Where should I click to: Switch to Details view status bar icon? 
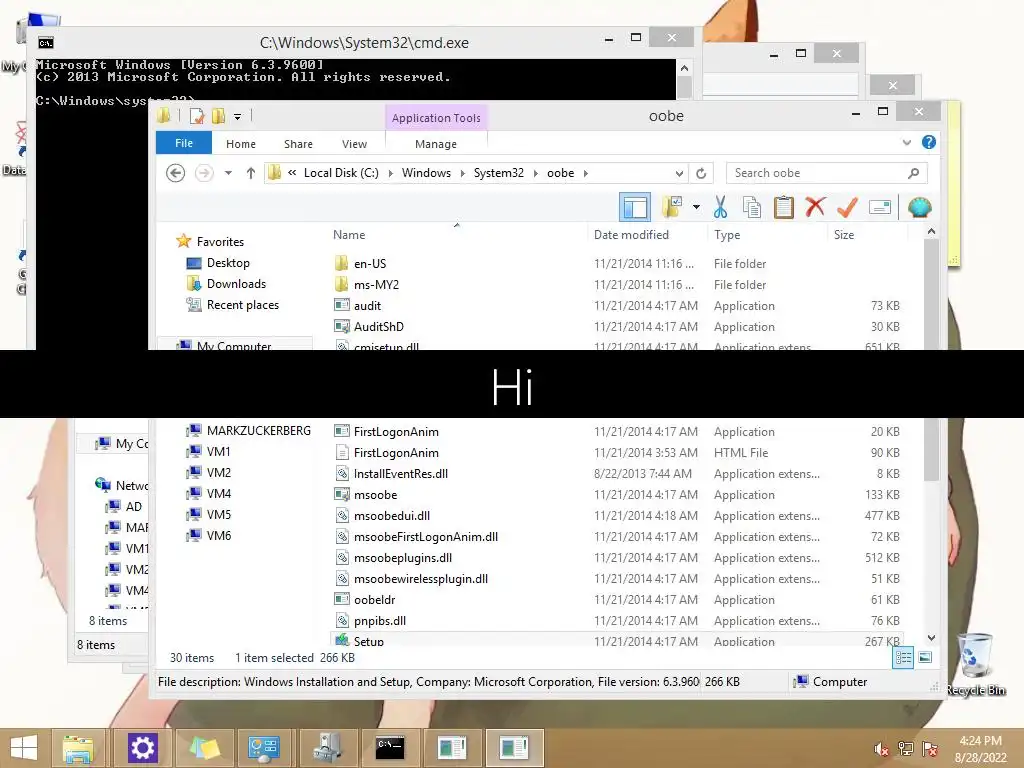pos(903,658)
